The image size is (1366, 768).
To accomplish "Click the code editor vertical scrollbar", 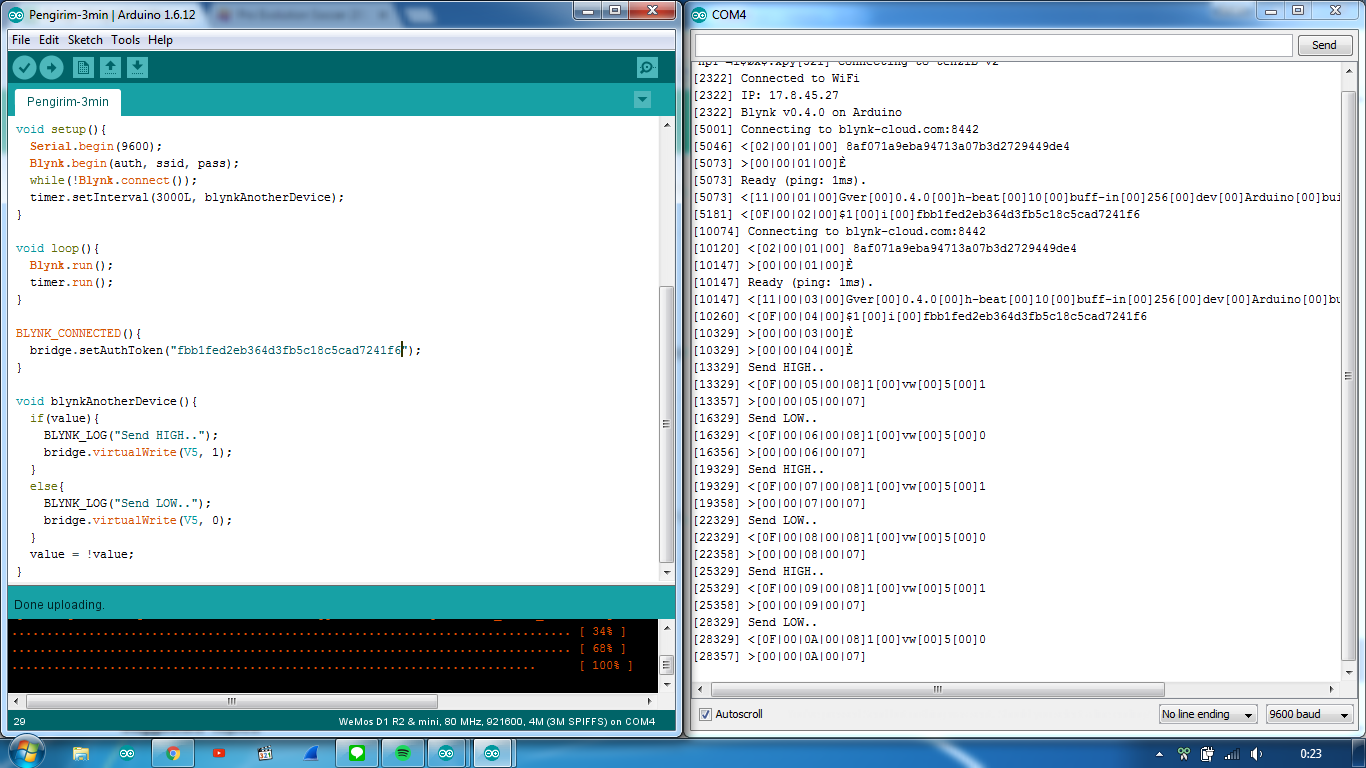I will tap(667, 424).
